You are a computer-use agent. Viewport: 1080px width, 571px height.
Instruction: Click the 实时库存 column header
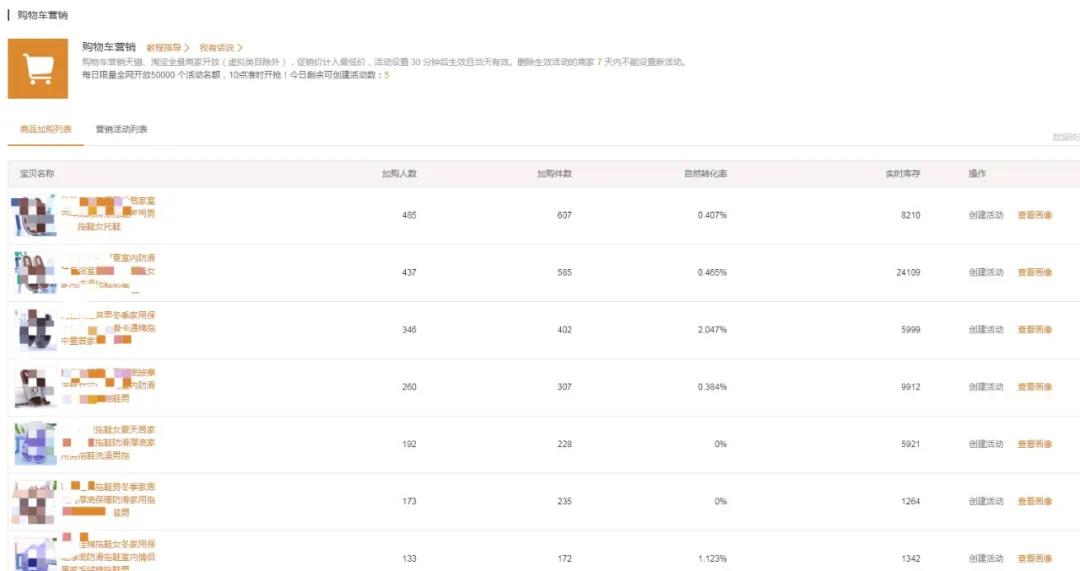coord(903,174)
